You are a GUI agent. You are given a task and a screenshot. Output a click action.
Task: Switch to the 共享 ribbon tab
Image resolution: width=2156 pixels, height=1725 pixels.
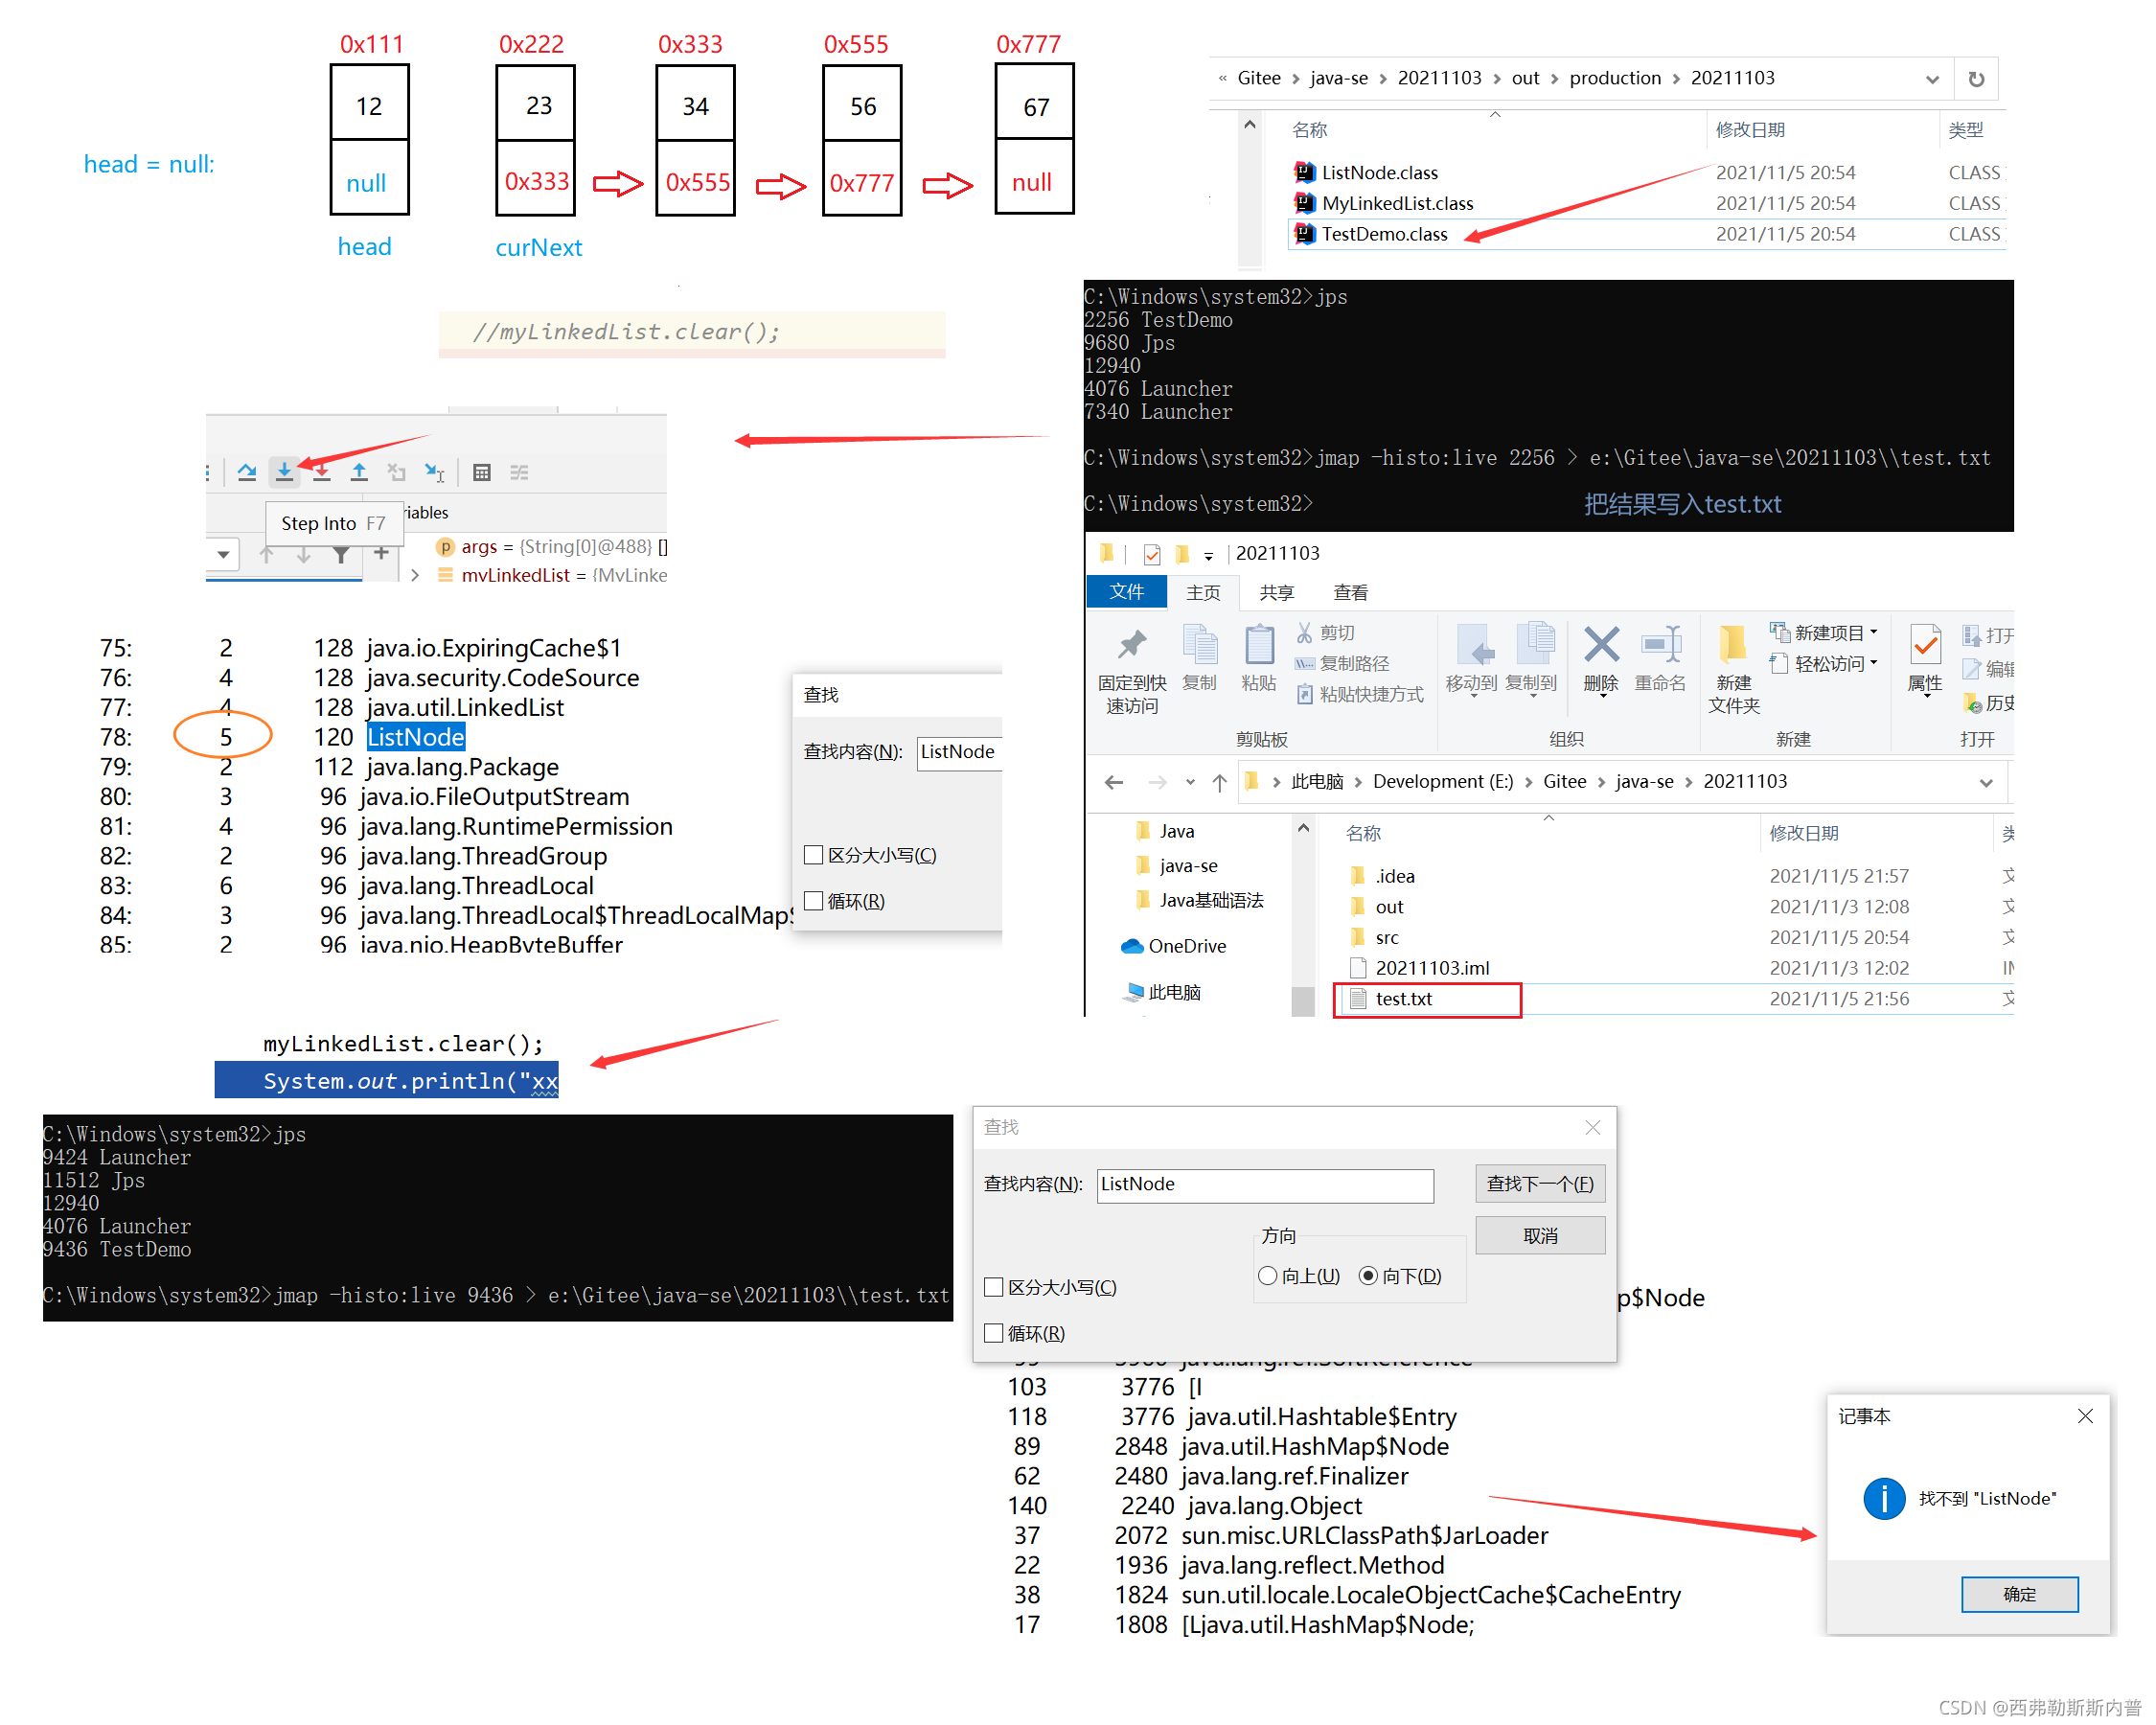1276,593
